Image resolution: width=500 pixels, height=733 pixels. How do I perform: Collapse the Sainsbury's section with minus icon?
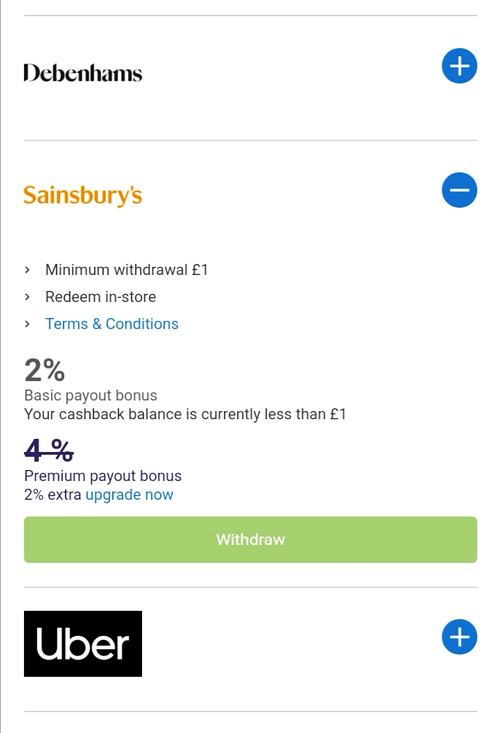(459, 190)
